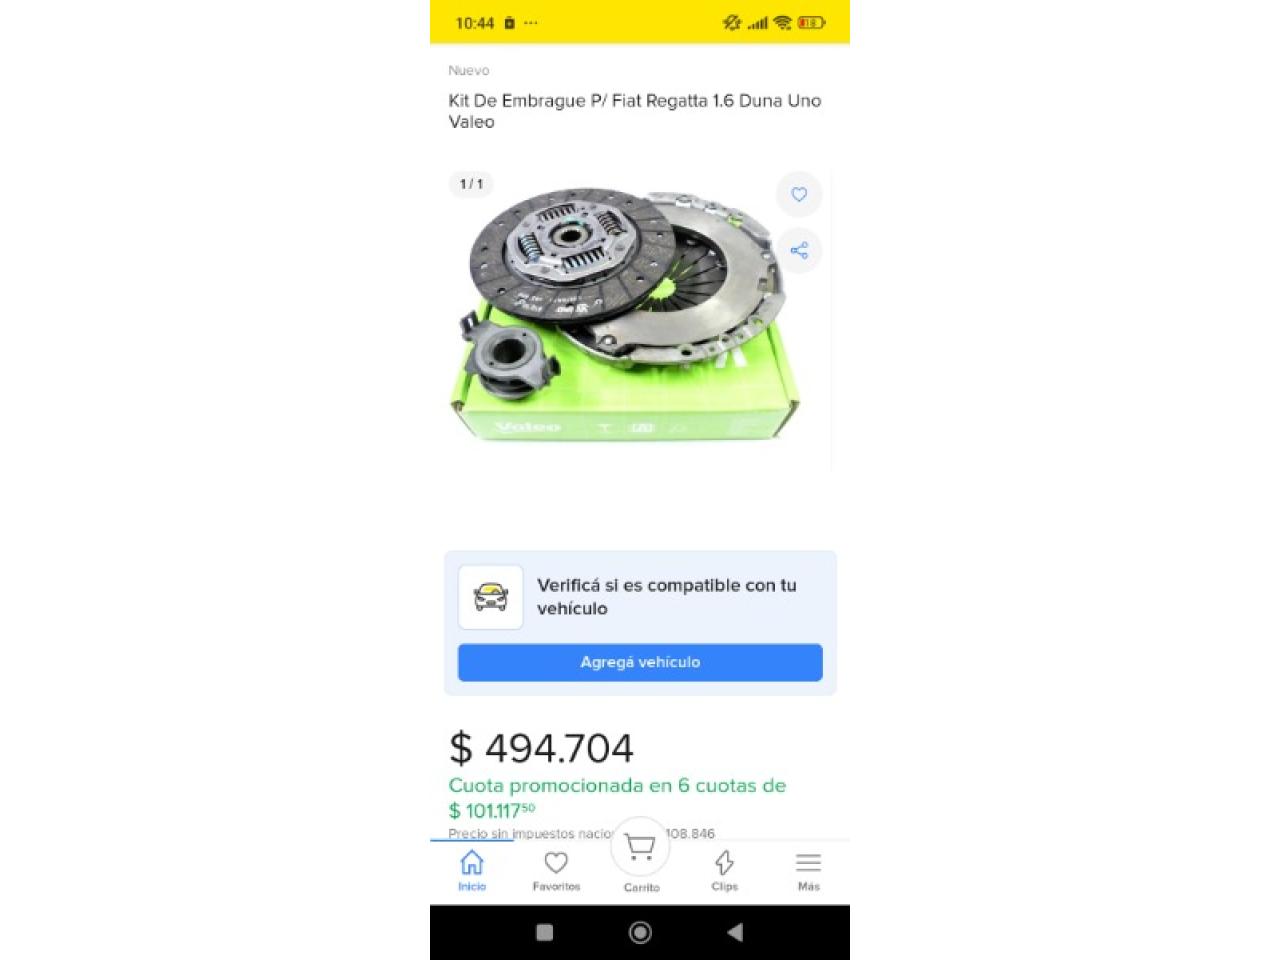Tap the car compatibility icon

(x=490, y=597)
